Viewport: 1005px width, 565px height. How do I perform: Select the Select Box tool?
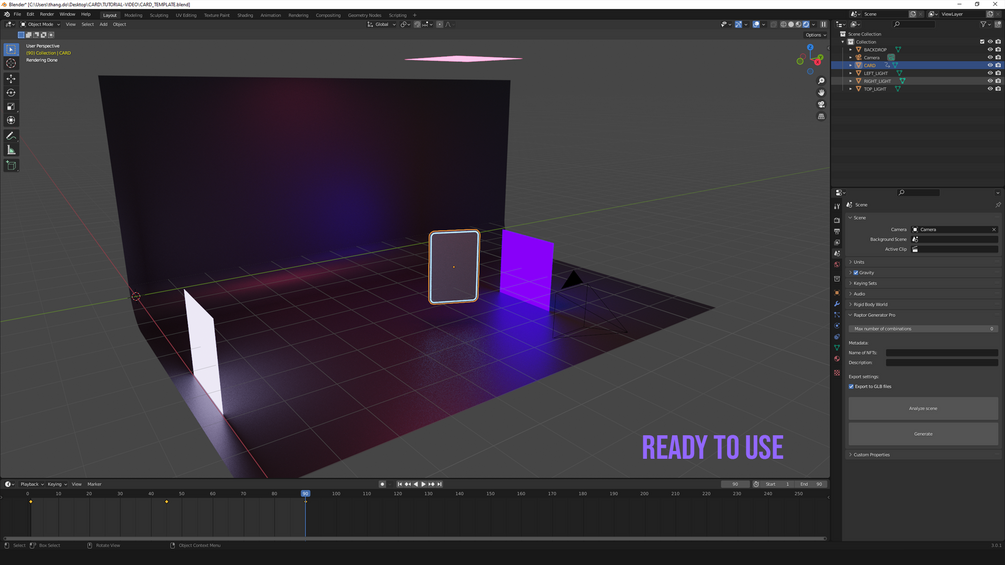pos(11,49)
